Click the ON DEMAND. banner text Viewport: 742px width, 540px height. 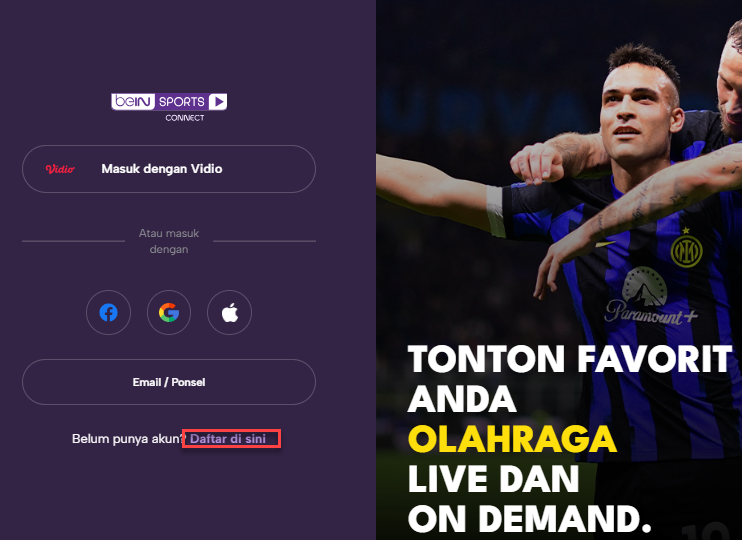(x=530, y=519)
